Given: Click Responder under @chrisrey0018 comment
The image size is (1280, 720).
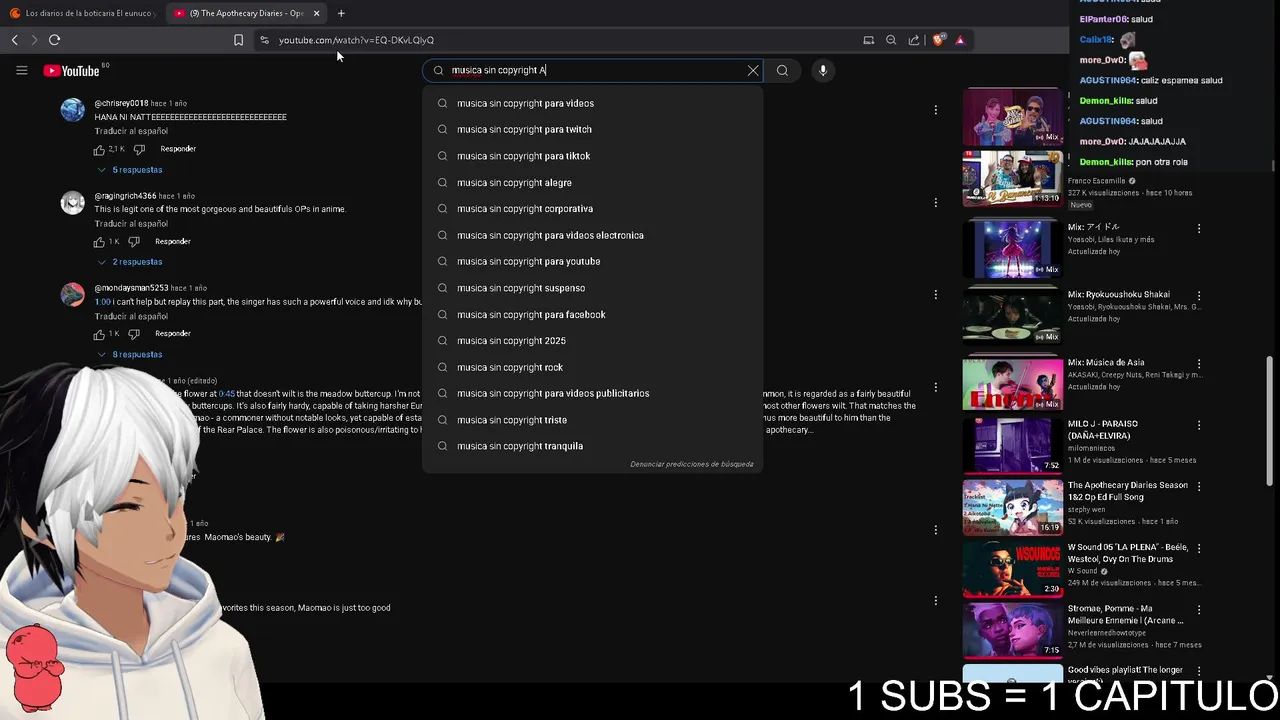Looking at the screenshot, I should pyautogui.click(x=178, y=149).
